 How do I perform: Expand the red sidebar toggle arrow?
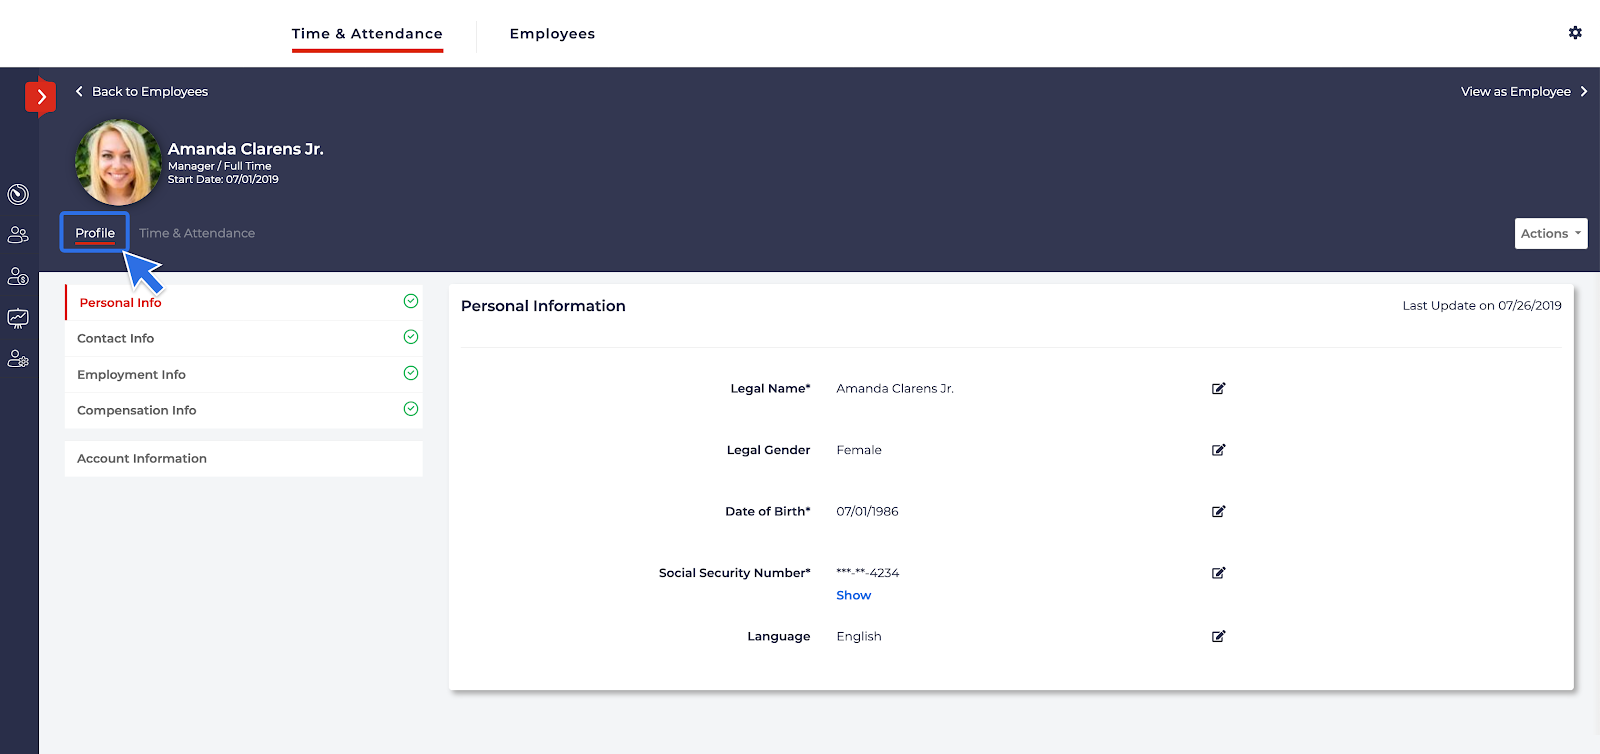click(x=40, y=97)
